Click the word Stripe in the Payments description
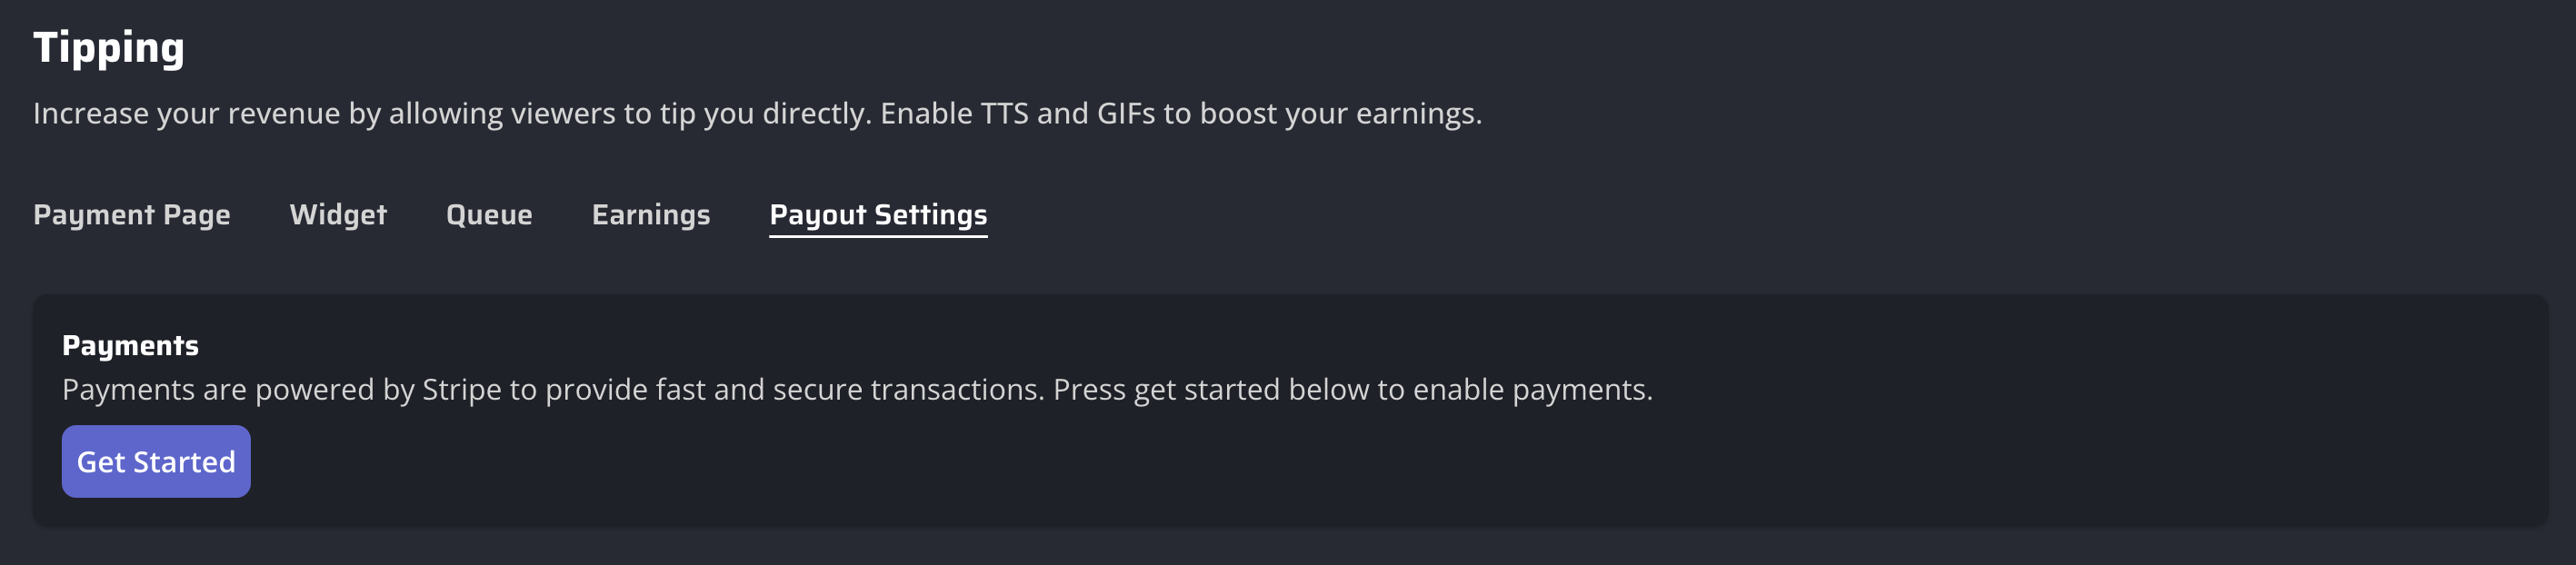The height and width of the screenshot is (565, 2576). tap(461, 390)
